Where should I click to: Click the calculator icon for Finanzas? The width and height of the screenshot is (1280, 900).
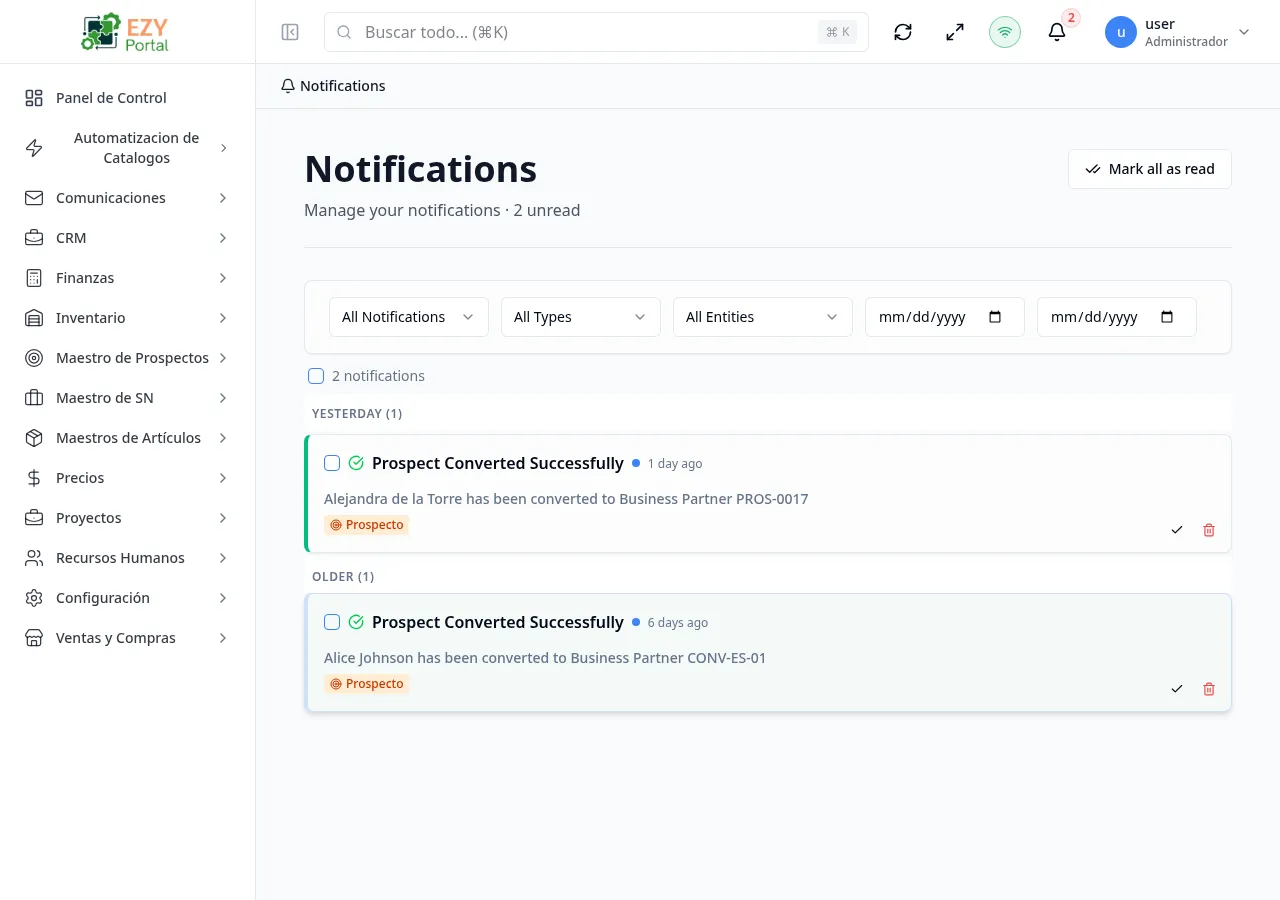[x=34, y=278]
